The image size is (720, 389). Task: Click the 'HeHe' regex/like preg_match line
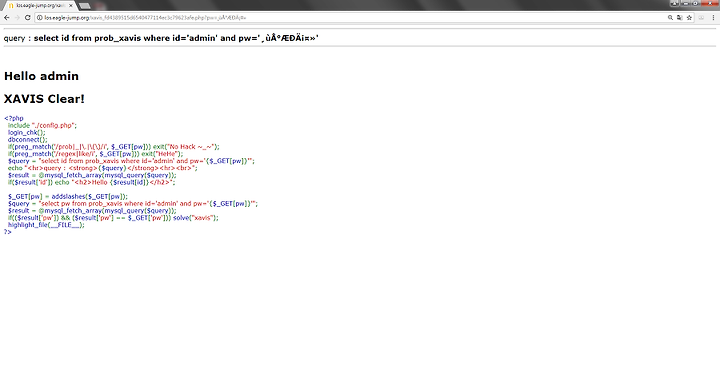pos(95,154)
